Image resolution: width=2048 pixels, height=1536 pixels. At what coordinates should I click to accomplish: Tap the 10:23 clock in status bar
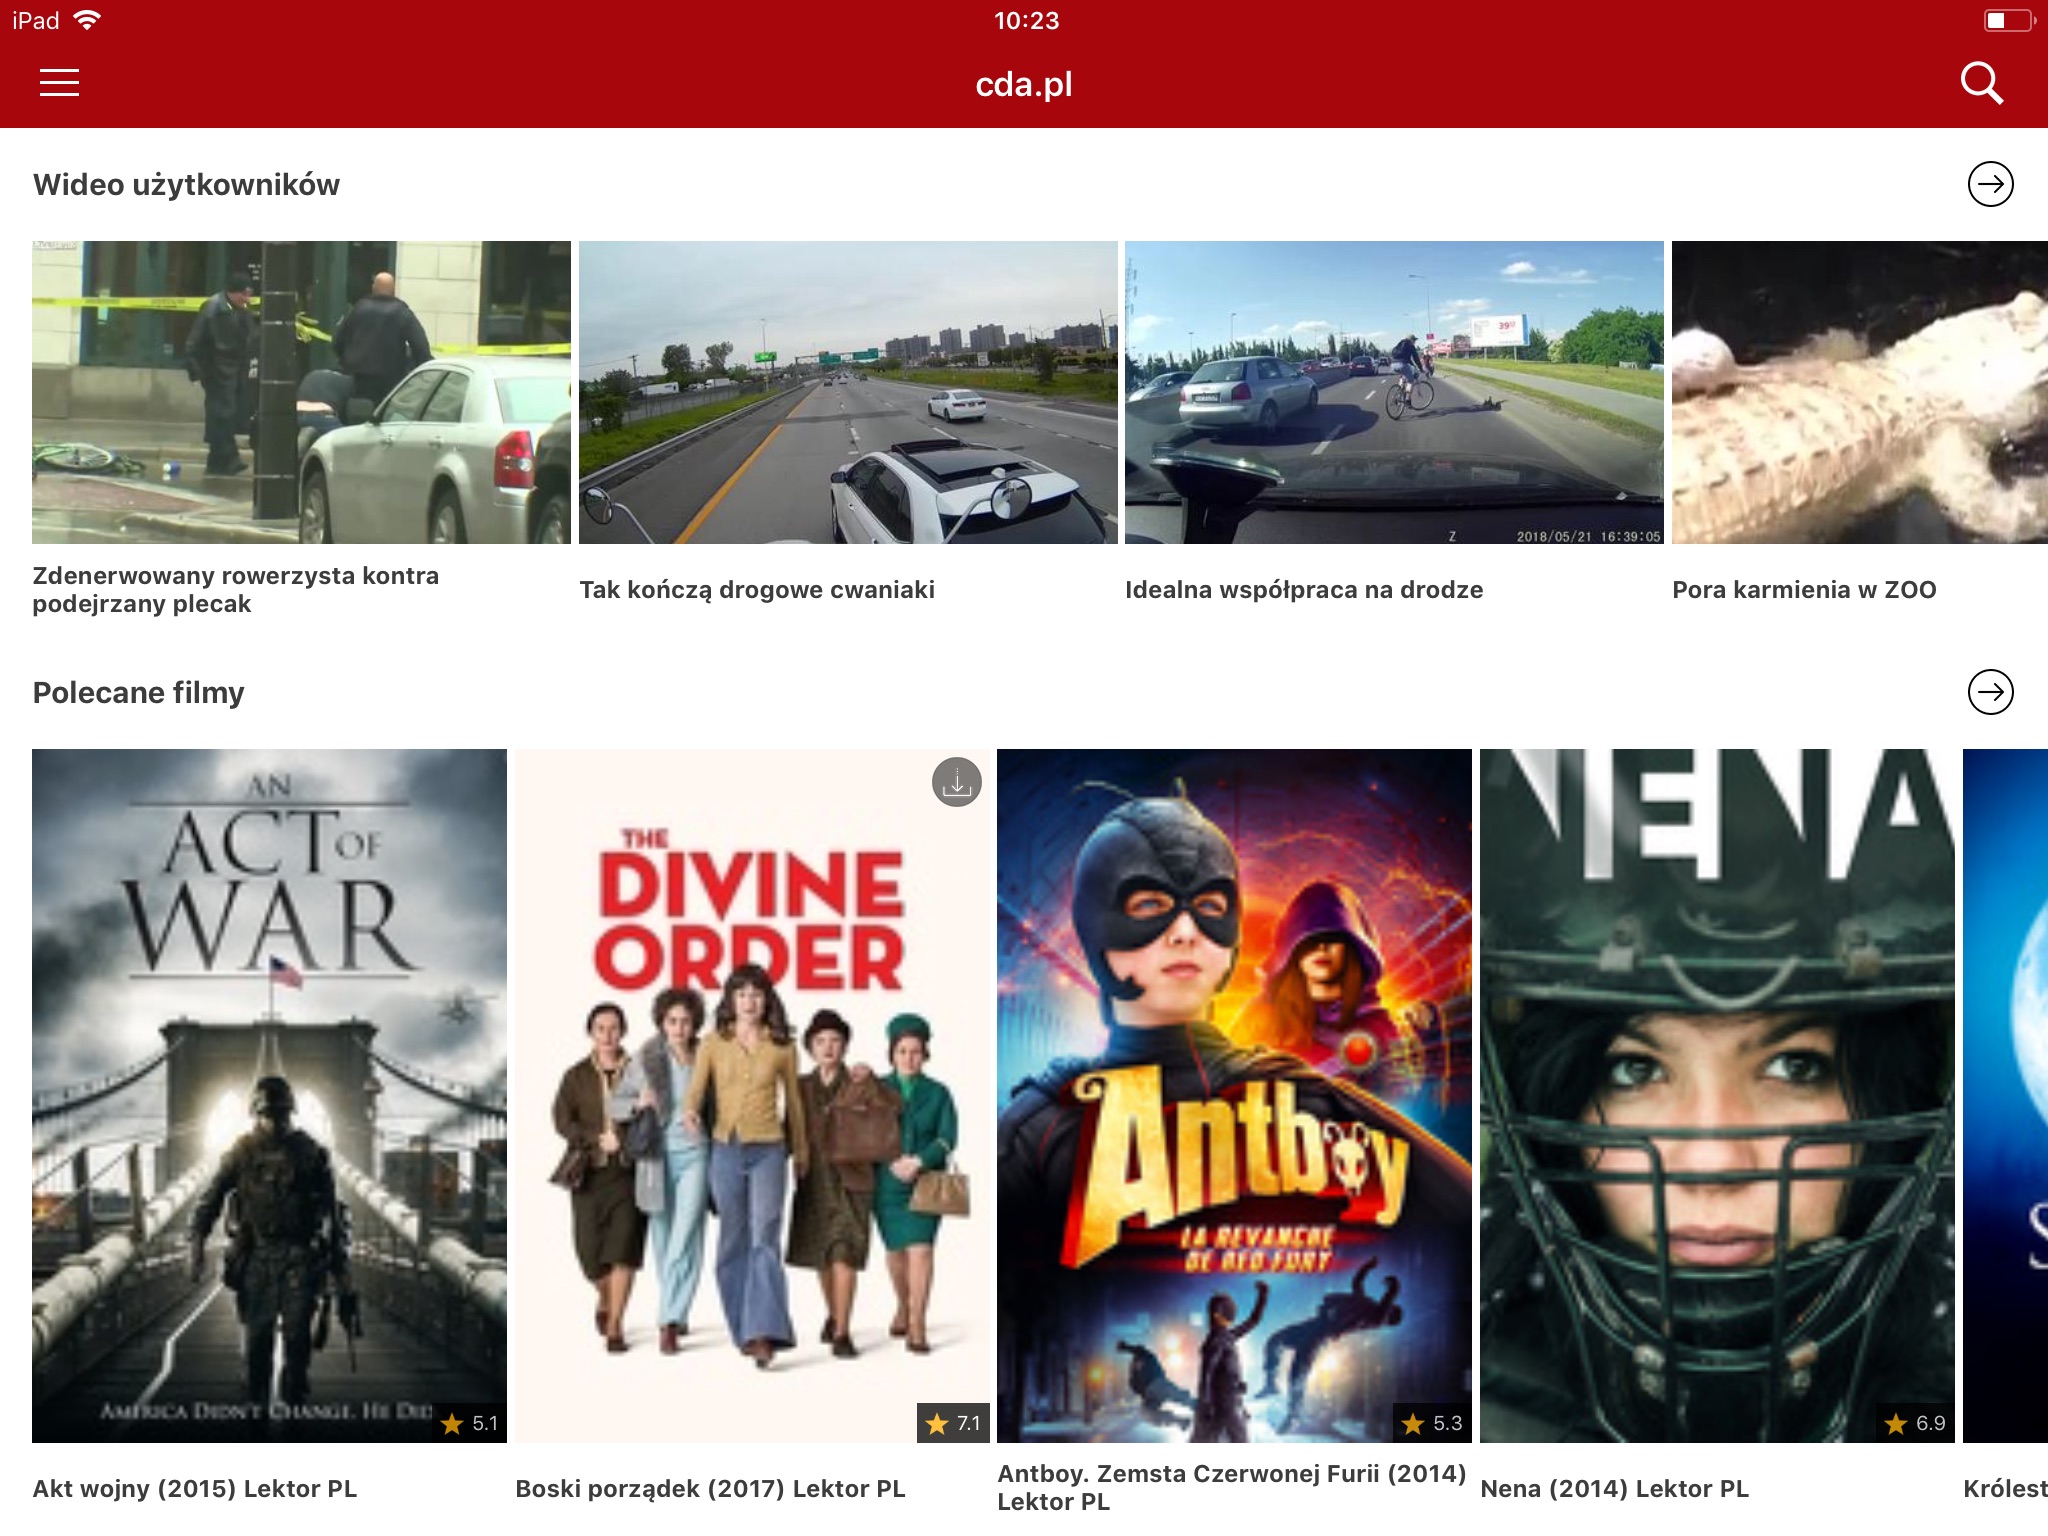[x=1026, y=20]
